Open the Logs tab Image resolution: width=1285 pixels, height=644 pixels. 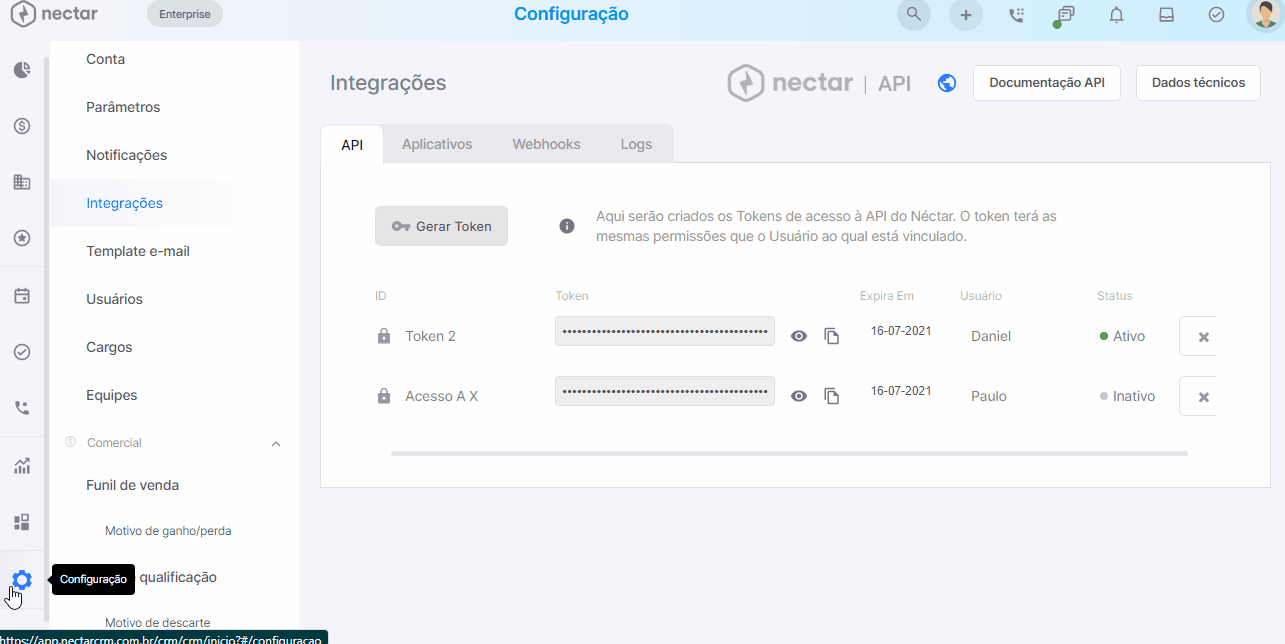[x=636, y=144]
